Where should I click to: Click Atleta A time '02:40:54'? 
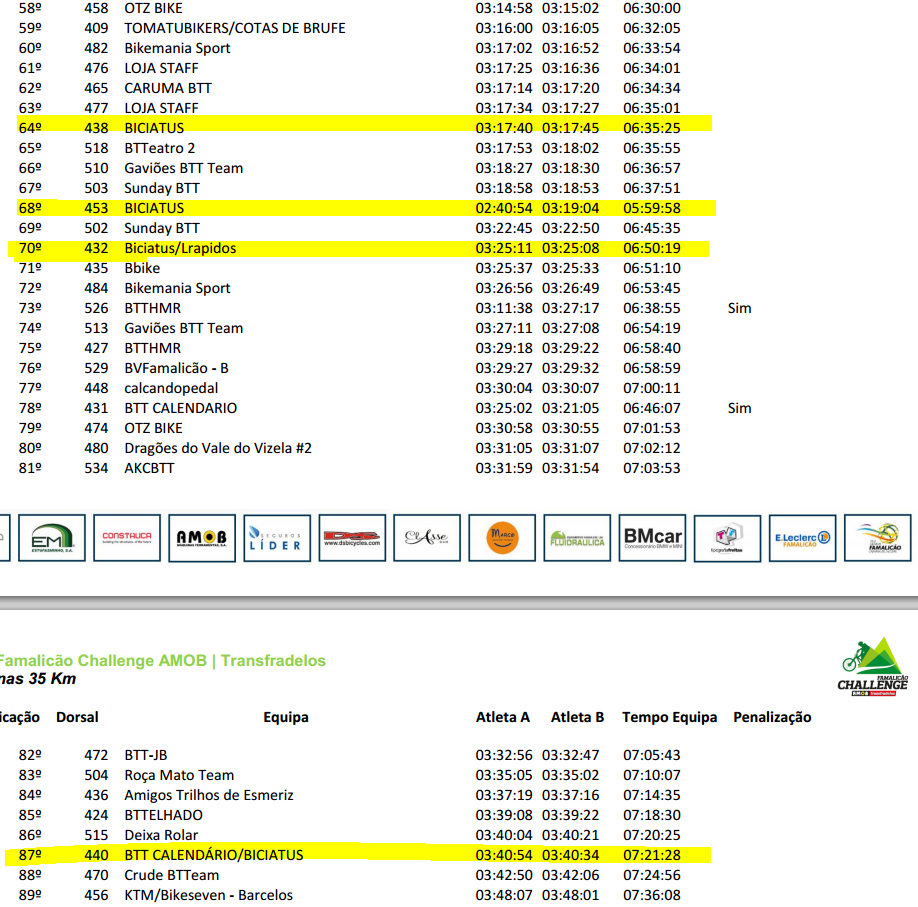coord(504,208)
